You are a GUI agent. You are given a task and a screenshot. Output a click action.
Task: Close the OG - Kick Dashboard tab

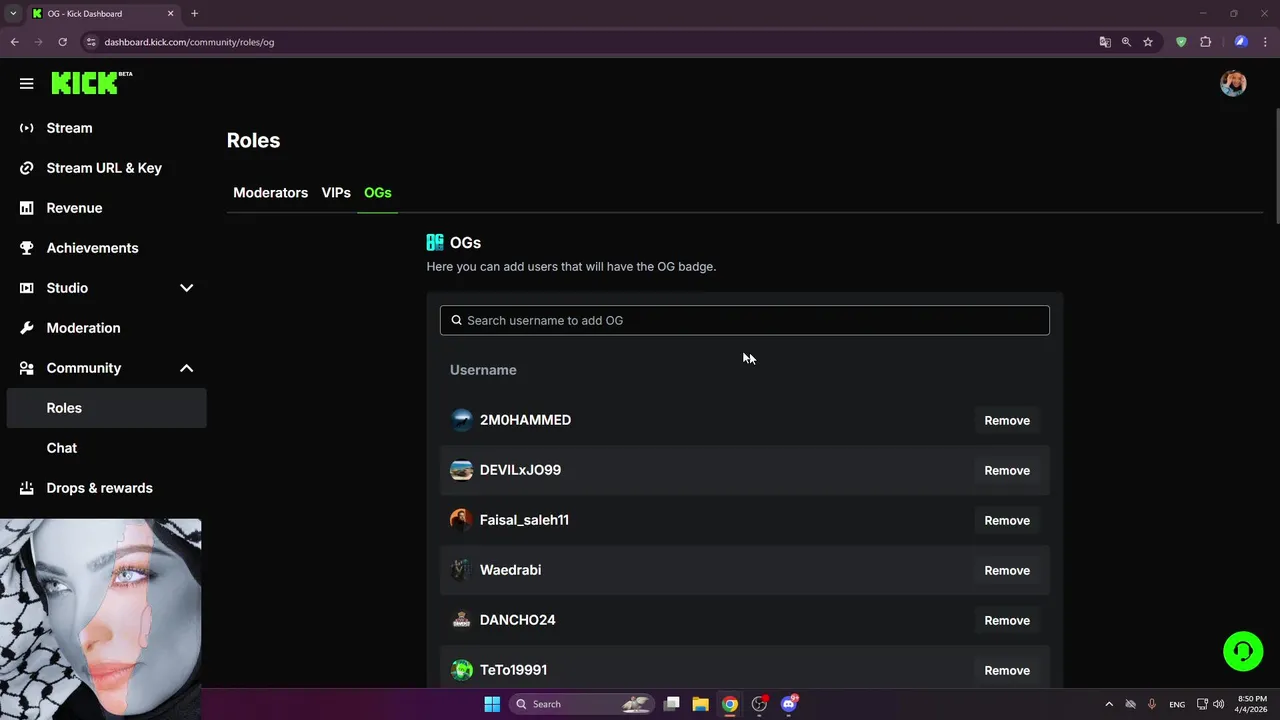170,13
